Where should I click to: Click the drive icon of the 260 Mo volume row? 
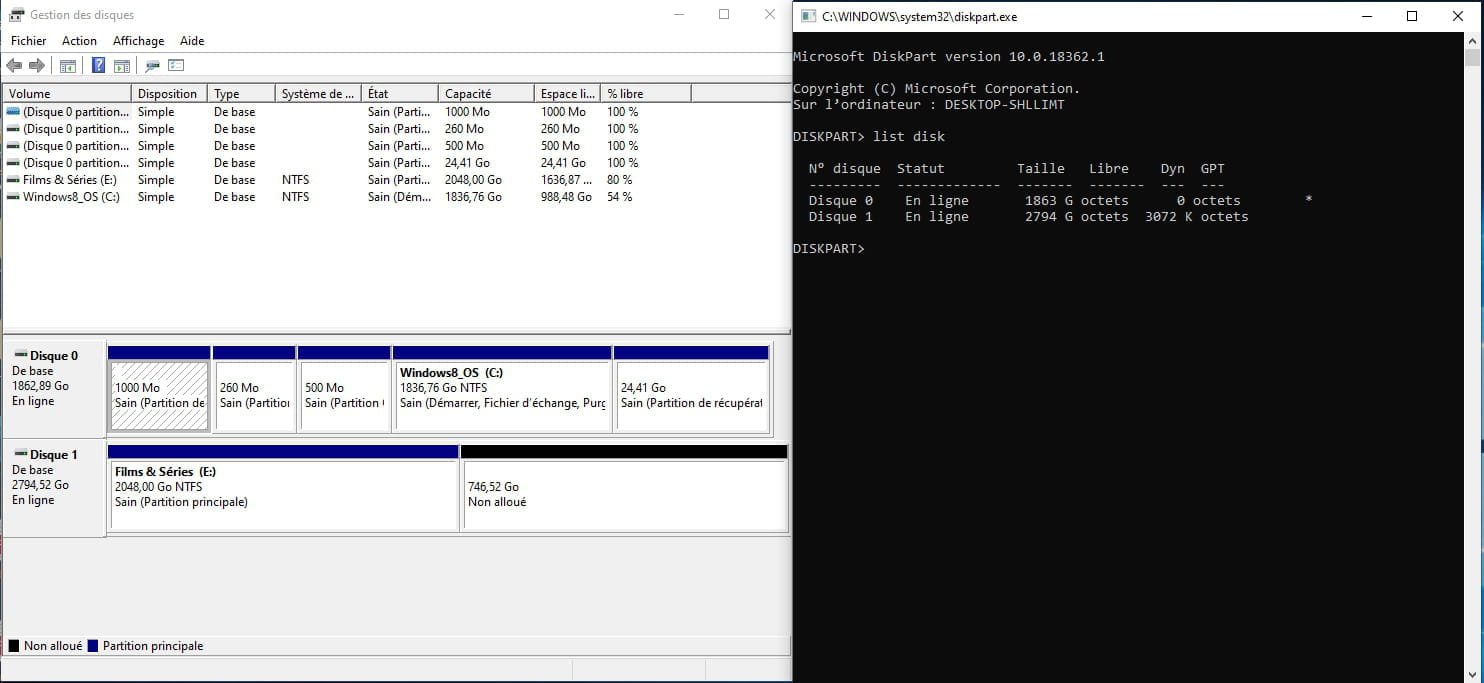pos(13,129)
